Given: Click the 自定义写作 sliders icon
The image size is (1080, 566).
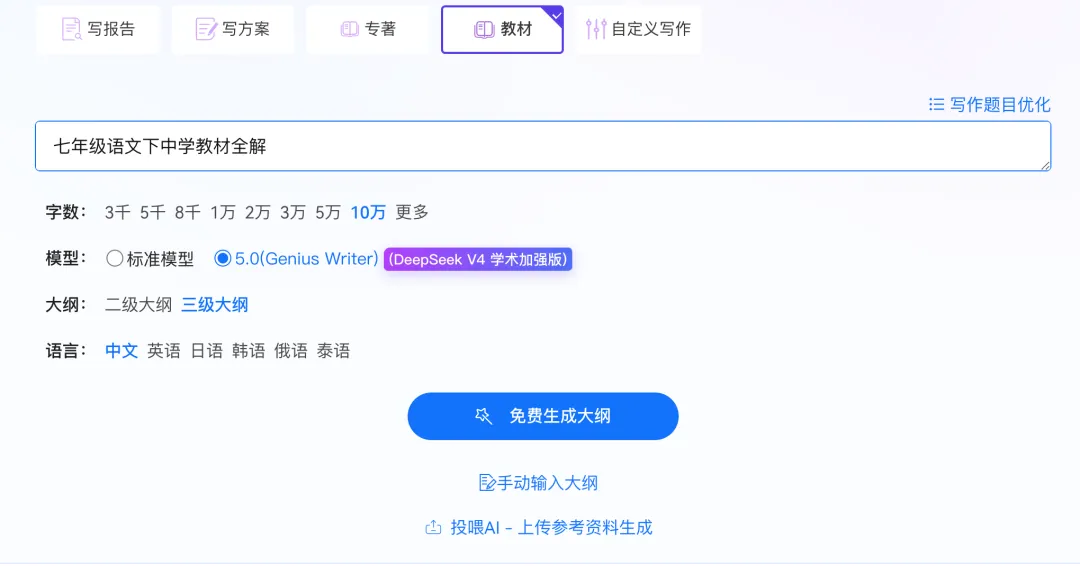Looking at the screenshot, I should (x=596, y=29).
